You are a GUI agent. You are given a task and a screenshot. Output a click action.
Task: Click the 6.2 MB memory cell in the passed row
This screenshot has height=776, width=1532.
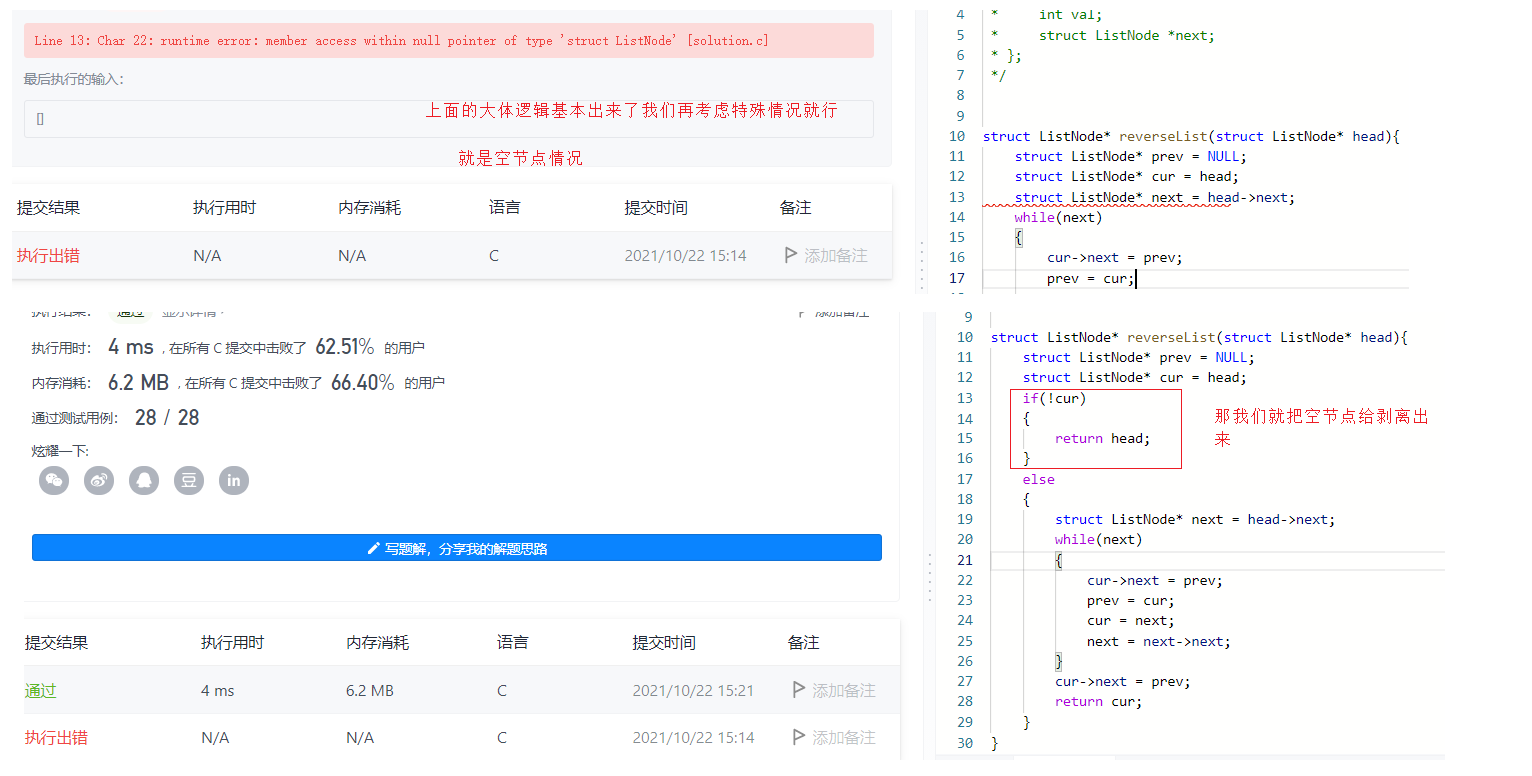coord(370,690)
